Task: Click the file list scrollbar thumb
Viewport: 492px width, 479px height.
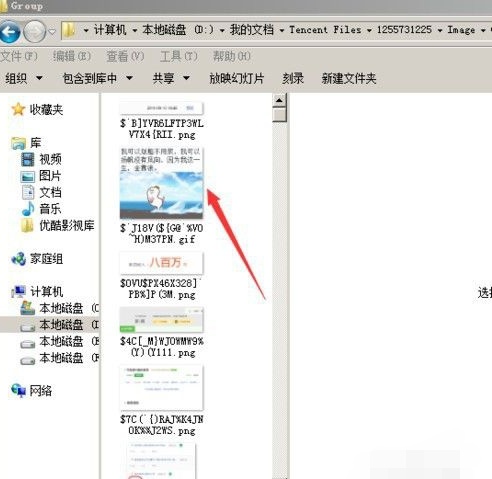Action: [279, 114]
